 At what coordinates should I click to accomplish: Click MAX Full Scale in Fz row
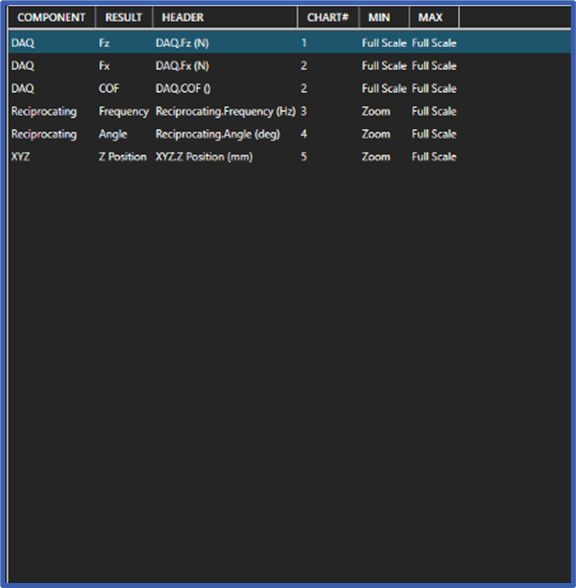434,43
